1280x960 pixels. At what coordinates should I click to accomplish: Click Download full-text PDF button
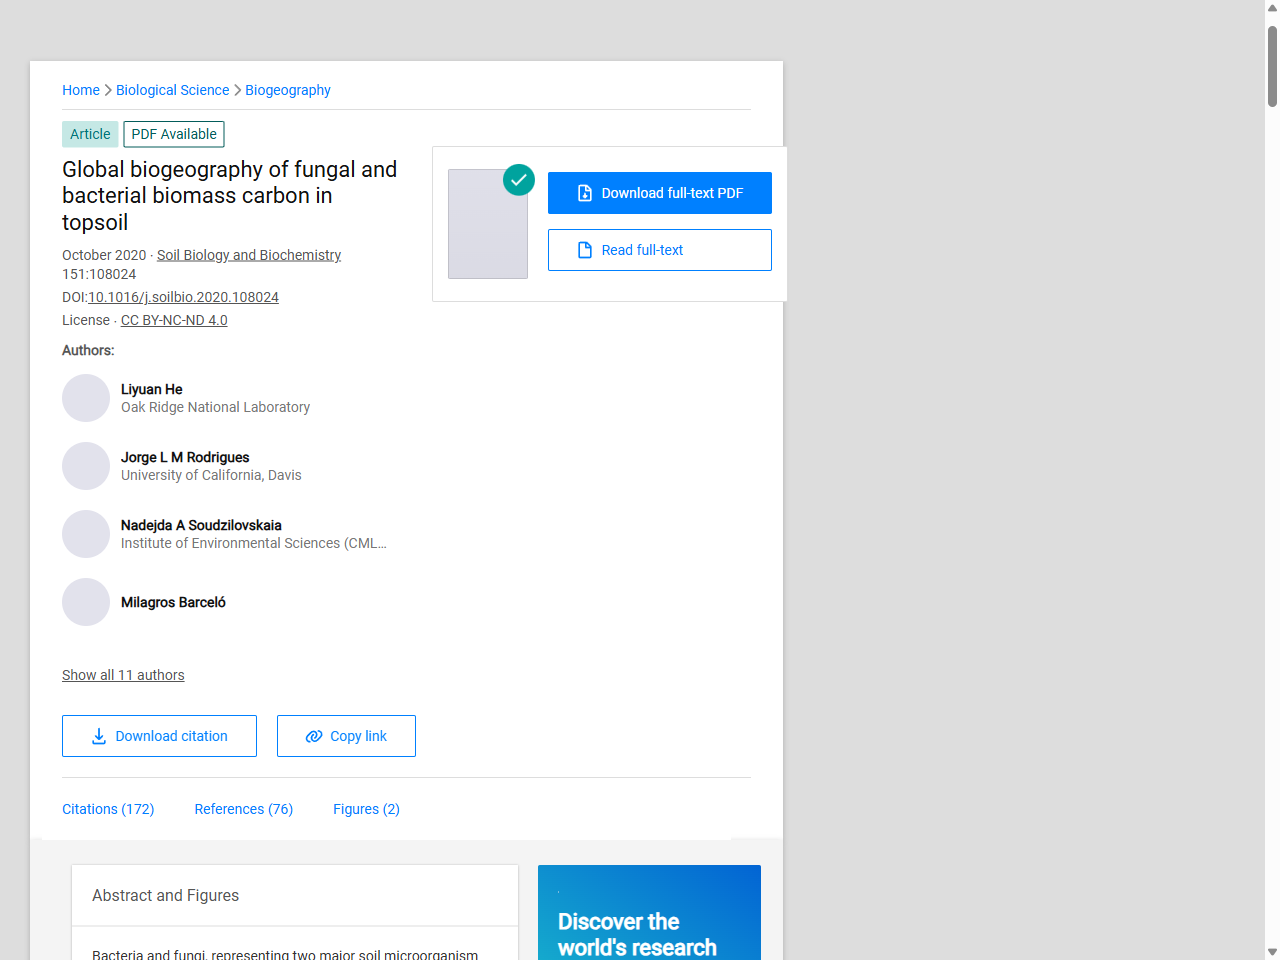click(x=660, y=193)
